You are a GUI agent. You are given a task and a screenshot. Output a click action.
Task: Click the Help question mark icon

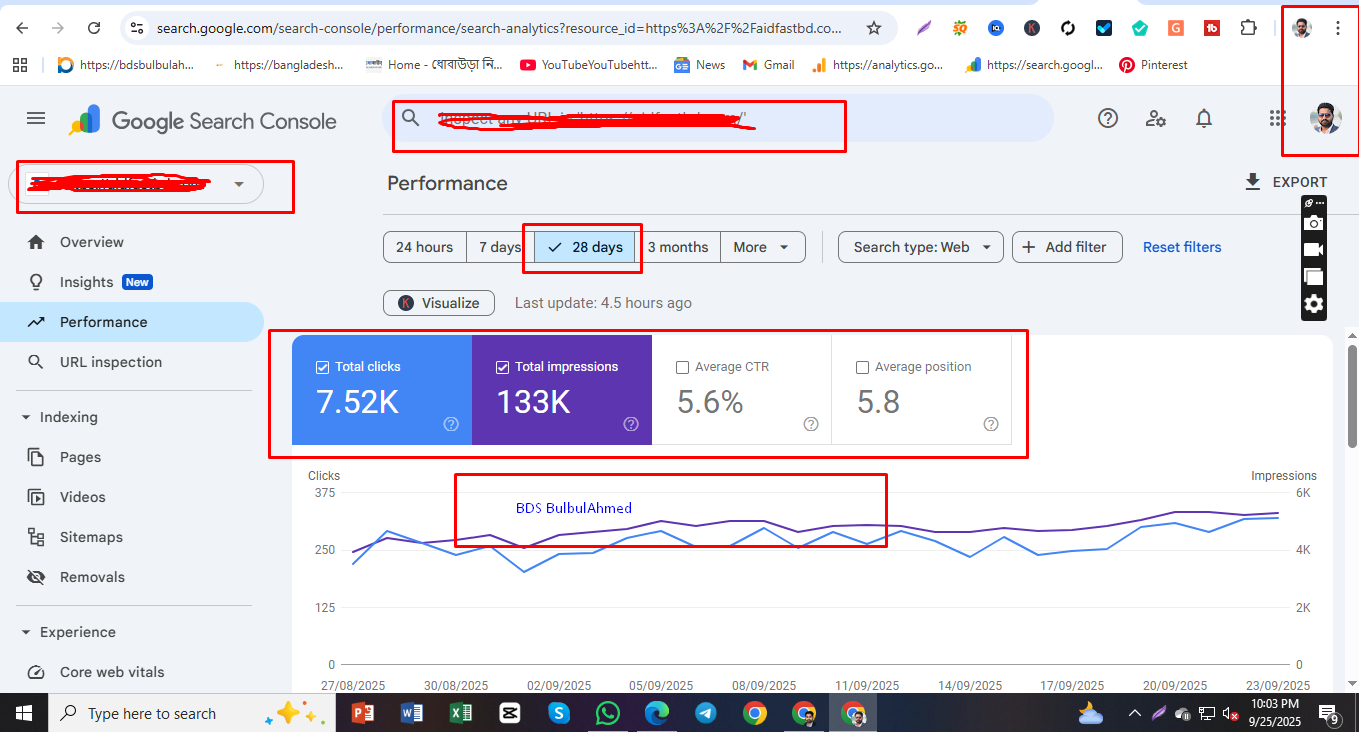pyautogui.click(x=1107, y=119)
